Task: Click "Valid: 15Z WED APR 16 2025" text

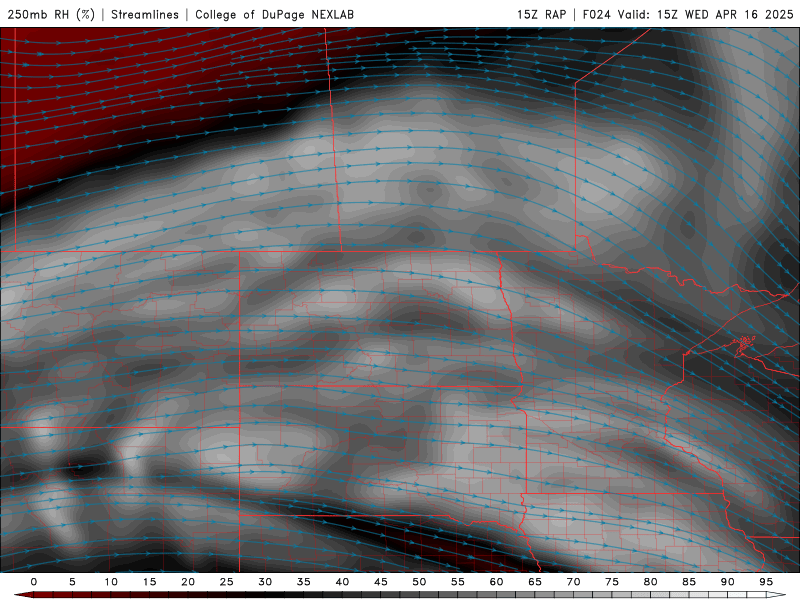Action: click(x=706, y=14)
